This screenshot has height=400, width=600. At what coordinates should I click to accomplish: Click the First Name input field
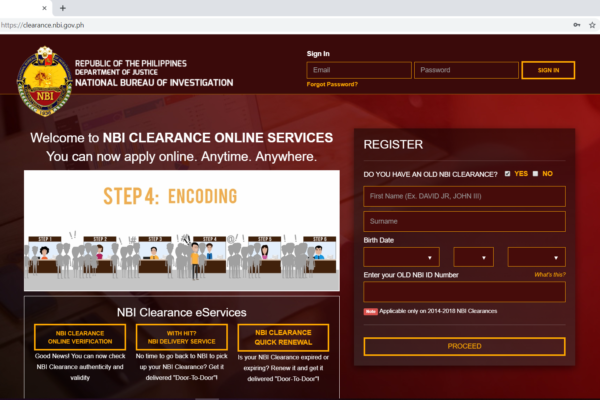click(464, 196)
